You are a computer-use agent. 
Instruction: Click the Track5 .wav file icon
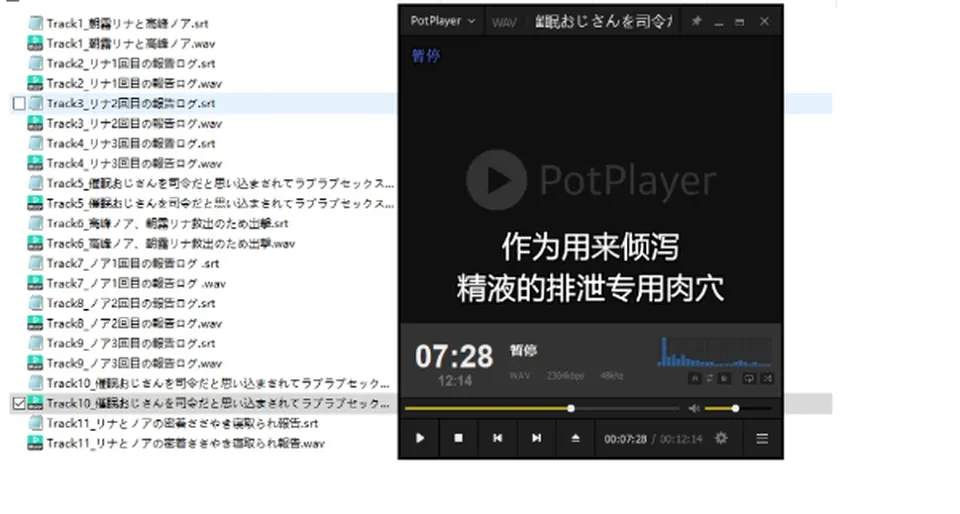point(35,203)
